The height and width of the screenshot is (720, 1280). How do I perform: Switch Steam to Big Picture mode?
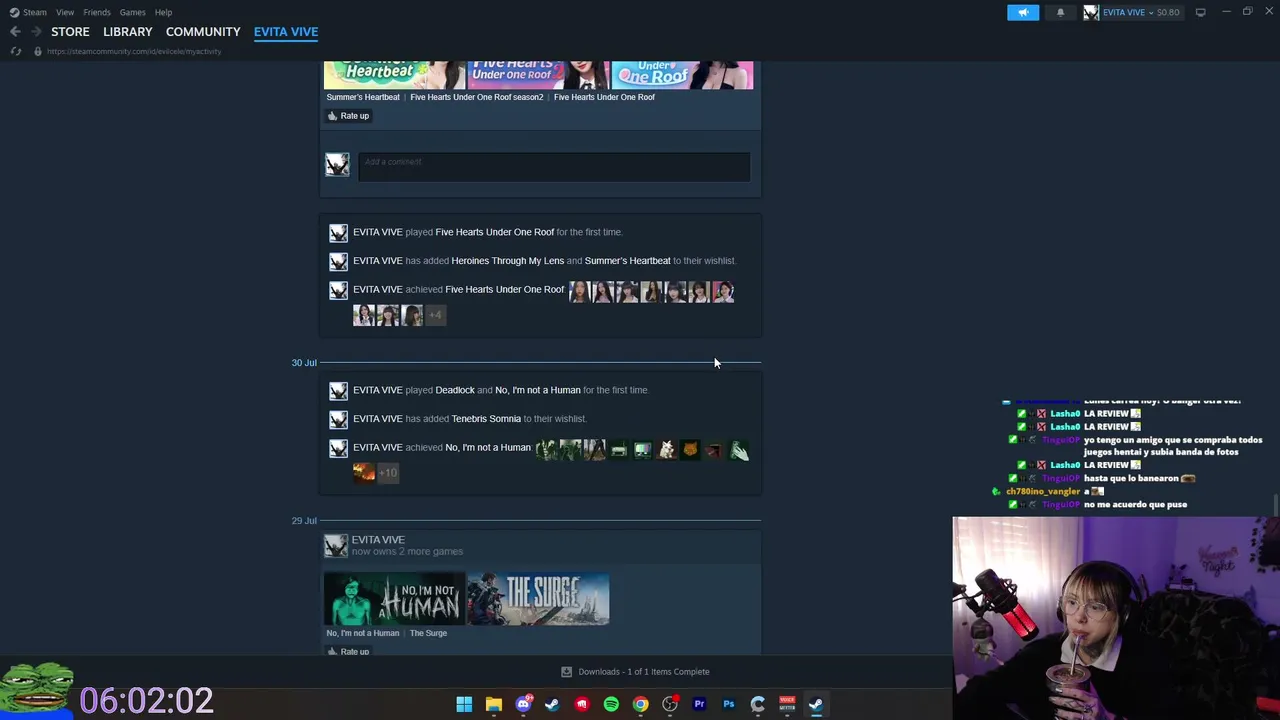point(1200,12)
